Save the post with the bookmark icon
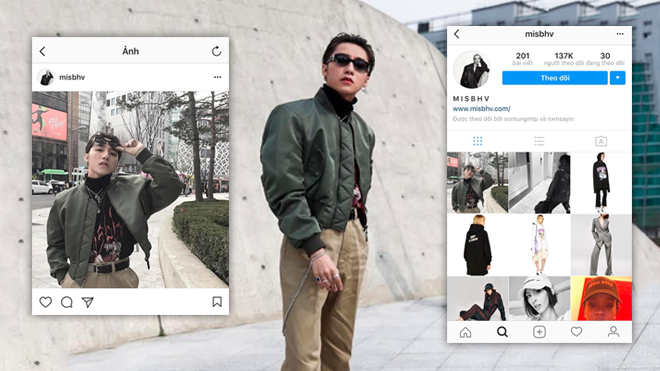 tap(217, 302)
